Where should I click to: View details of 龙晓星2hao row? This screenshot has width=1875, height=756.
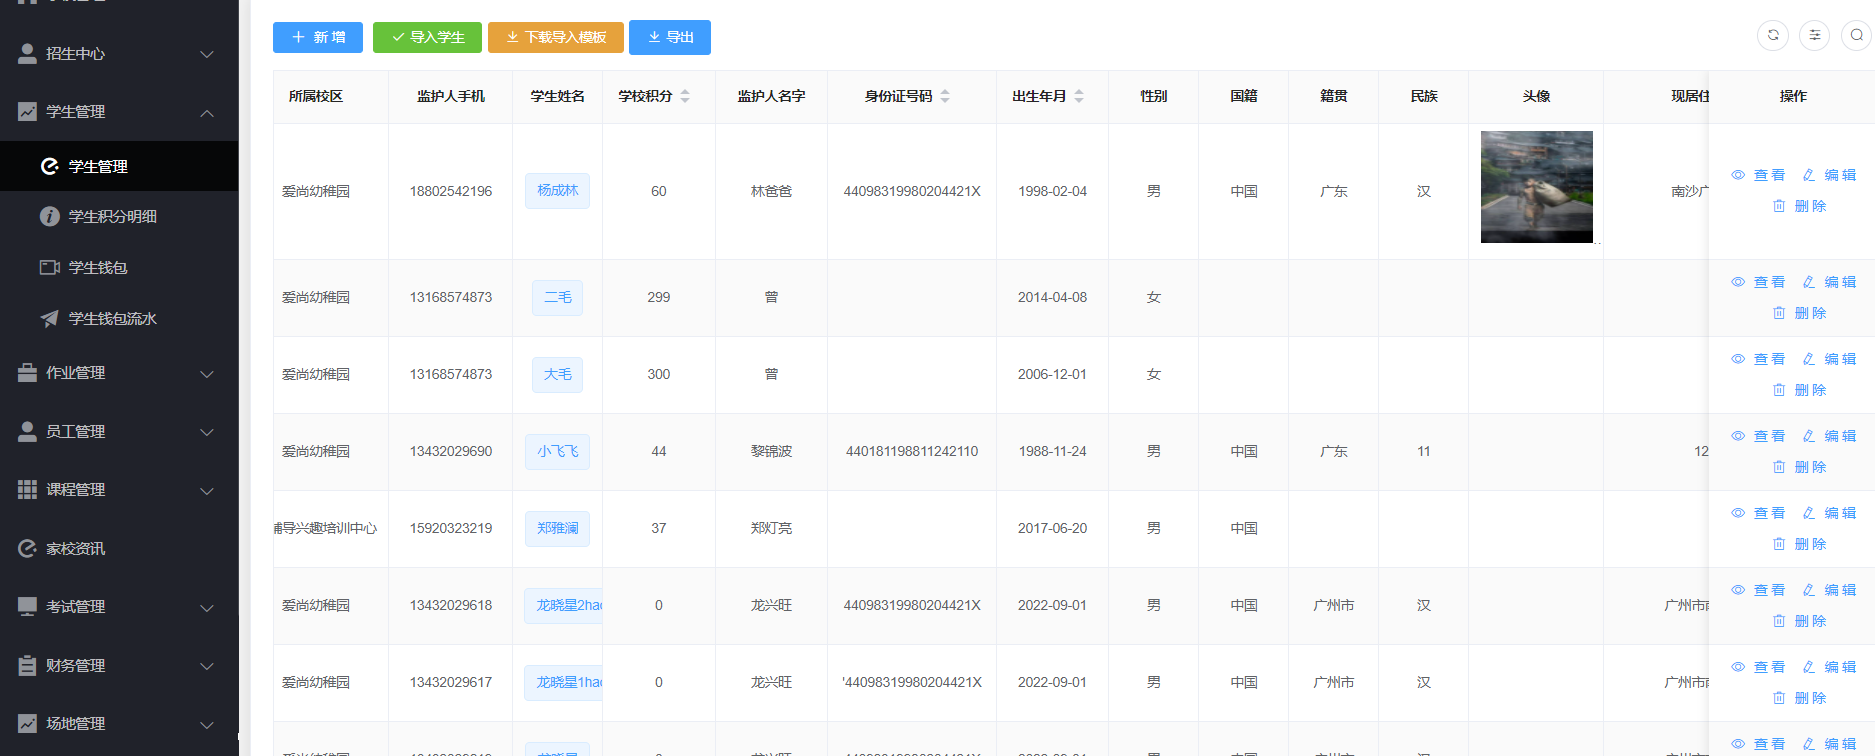[1758, 590]
